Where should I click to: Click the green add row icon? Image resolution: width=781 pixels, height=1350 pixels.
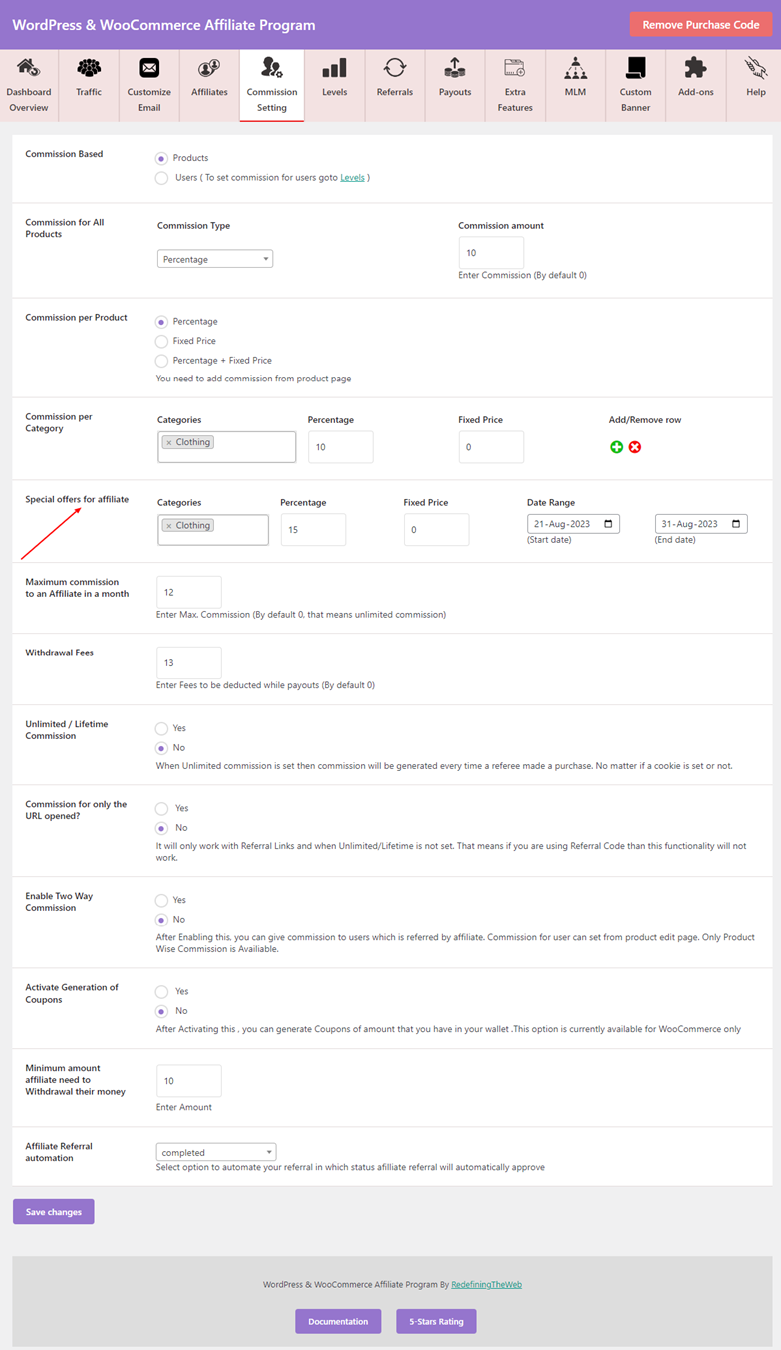click(616, 447)
